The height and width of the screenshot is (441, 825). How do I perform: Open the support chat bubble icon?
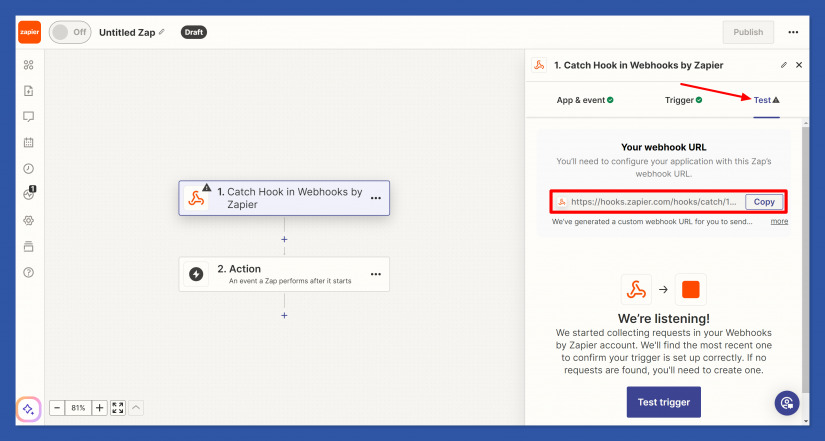[x=787, y=403]
